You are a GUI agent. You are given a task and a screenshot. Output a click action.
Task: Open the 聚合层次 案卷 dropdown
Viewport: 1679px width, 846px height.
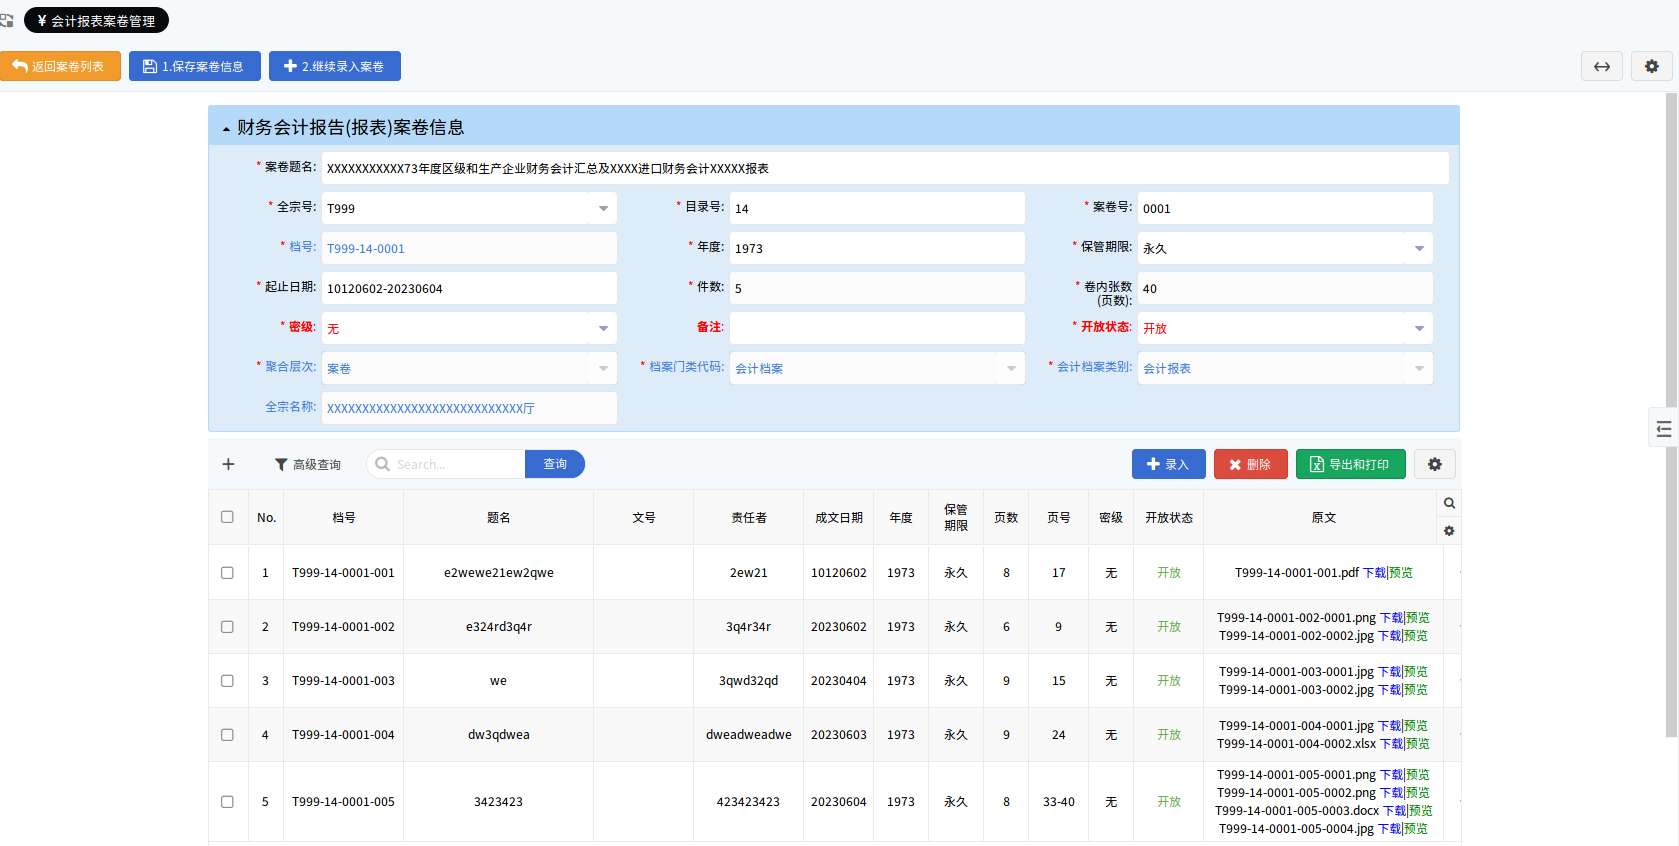(x=603, y=368)
